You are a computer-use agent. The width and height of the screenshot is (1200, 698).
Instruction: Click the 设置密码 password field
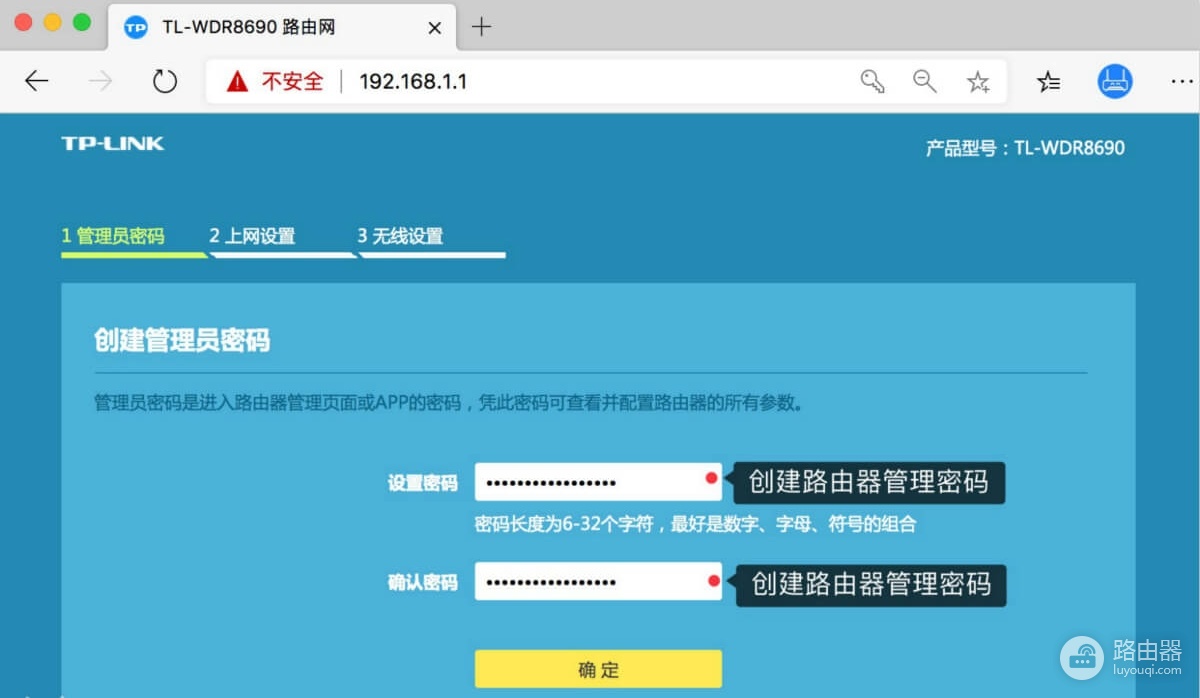[598, 482]
